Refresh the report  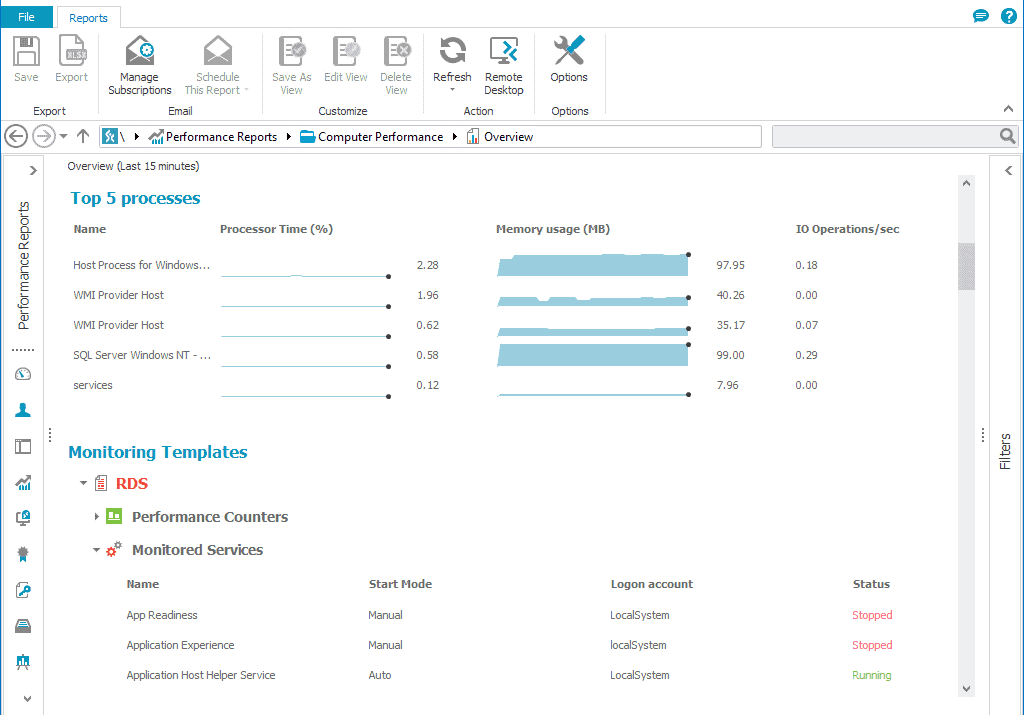[452, 59]
